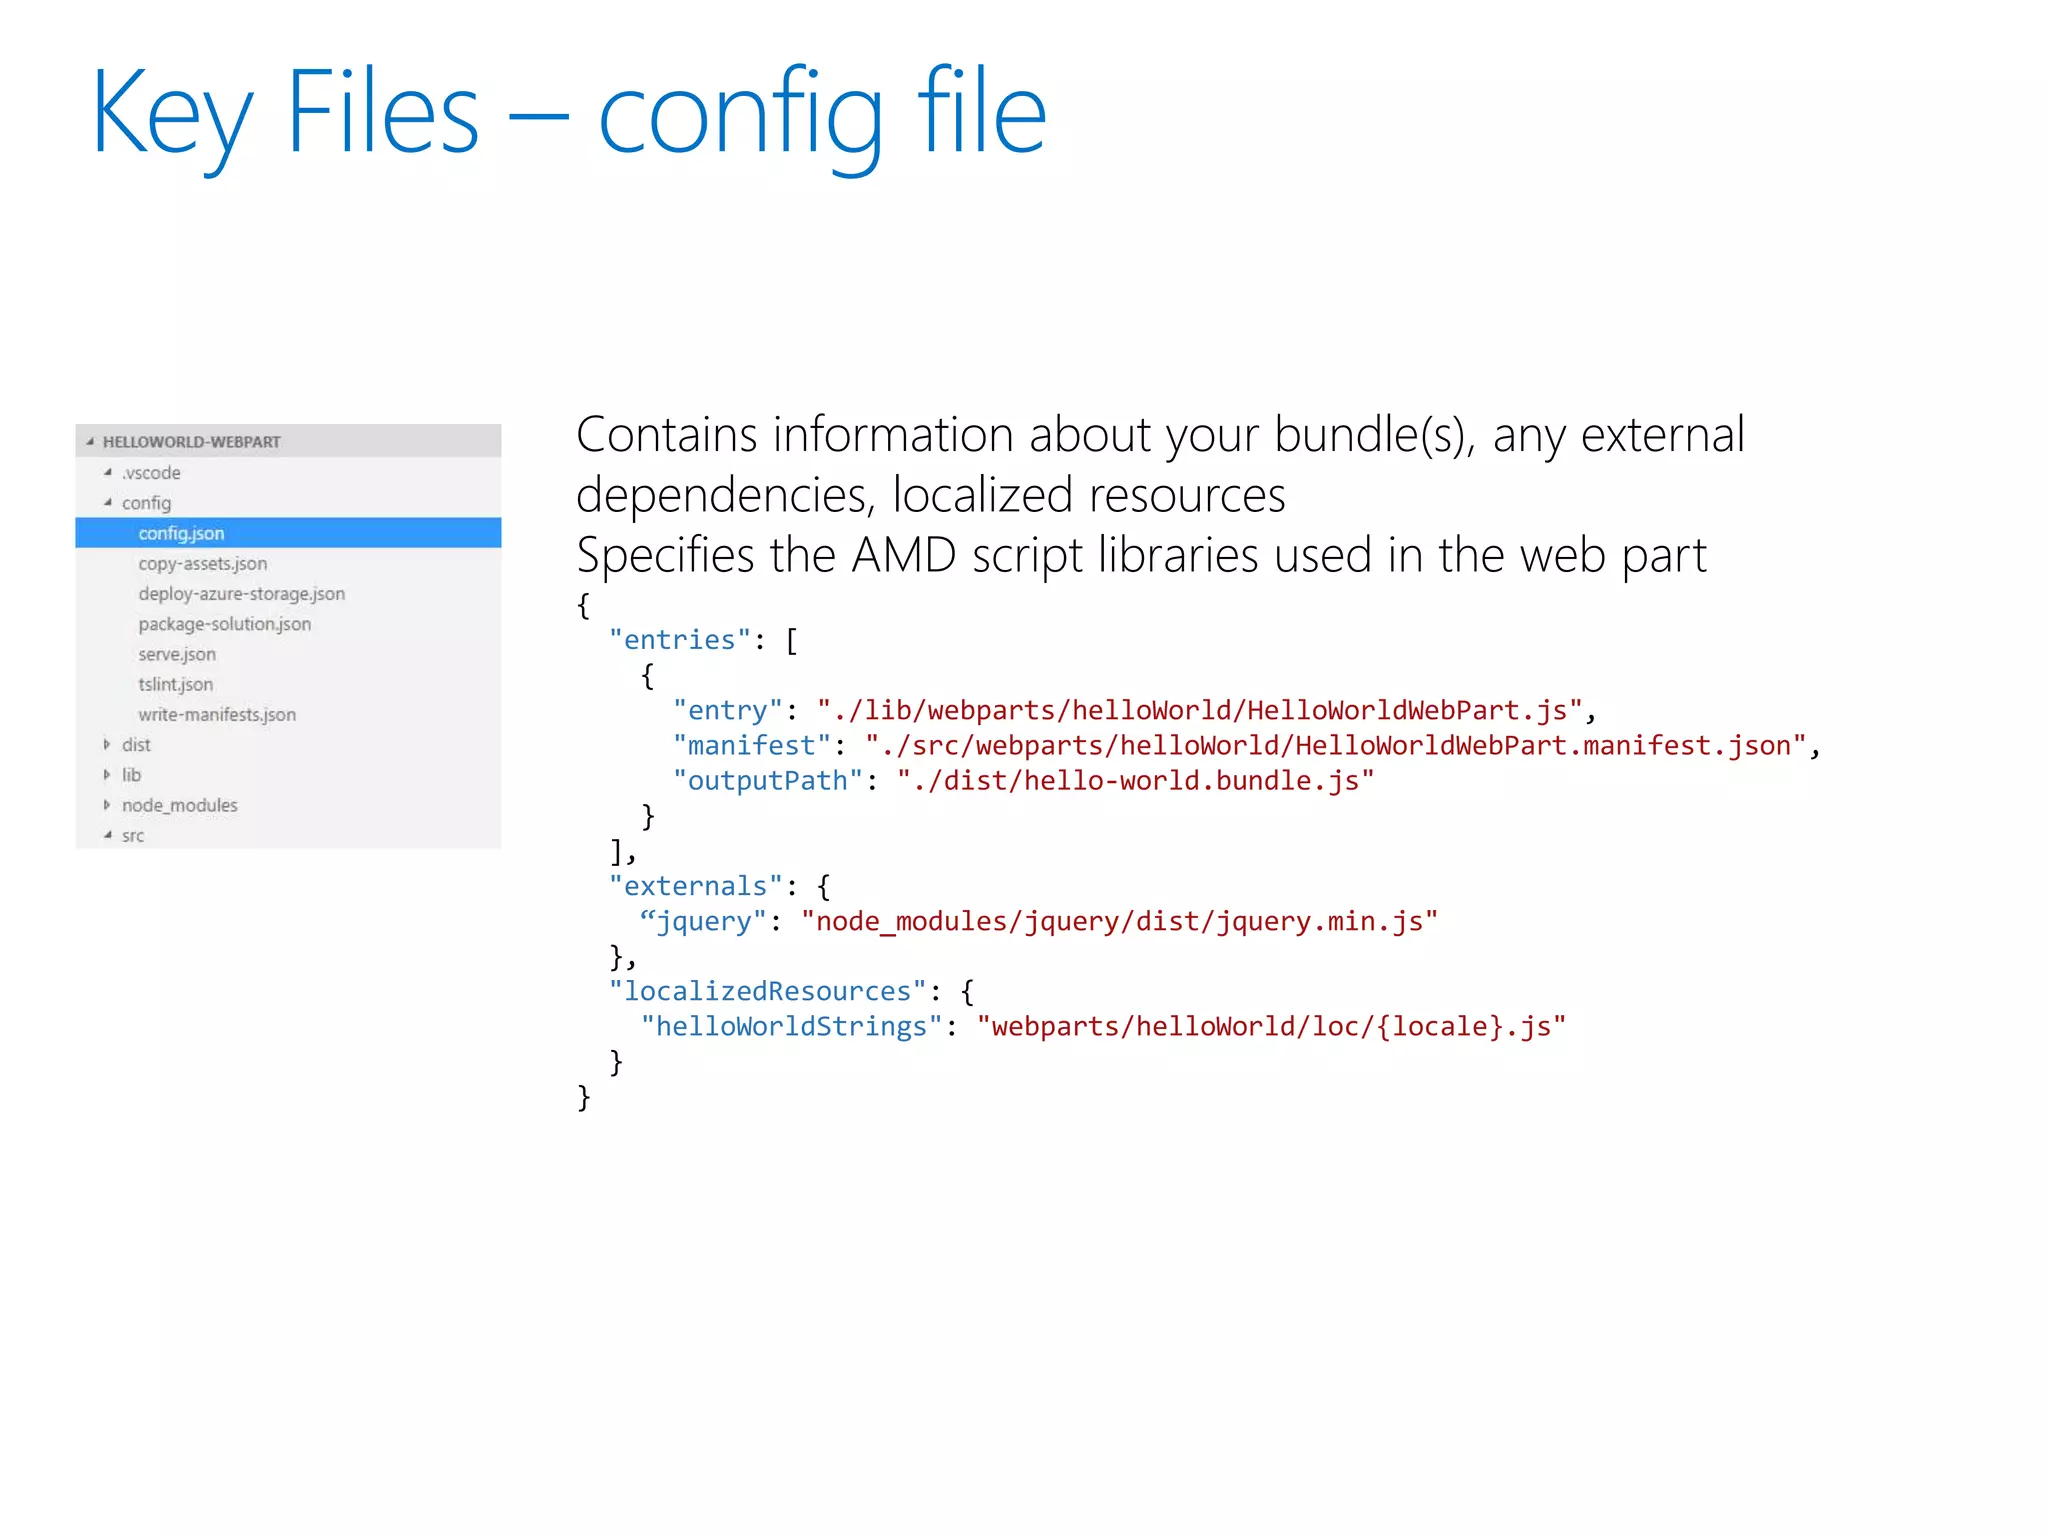Select the node_modules folder label
This screenshot has width=2048, height=1536.
pyautogui.click(x=180, y=805)
